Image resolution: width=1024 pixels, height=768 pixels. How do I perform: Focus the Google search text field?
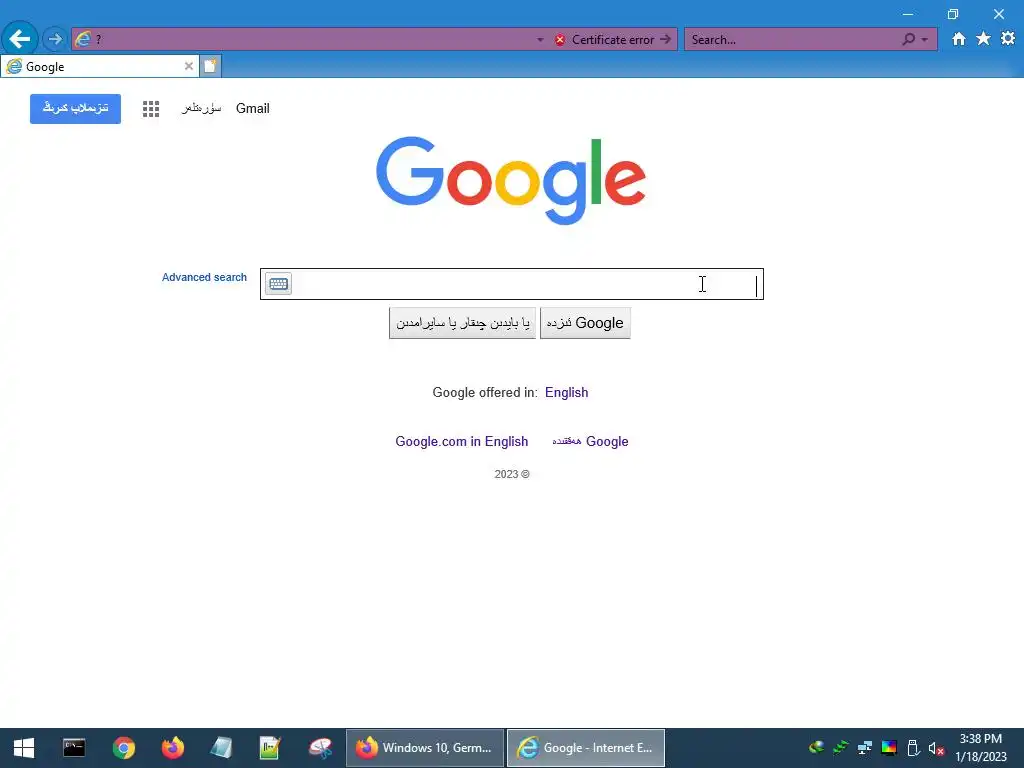point(511,284)
